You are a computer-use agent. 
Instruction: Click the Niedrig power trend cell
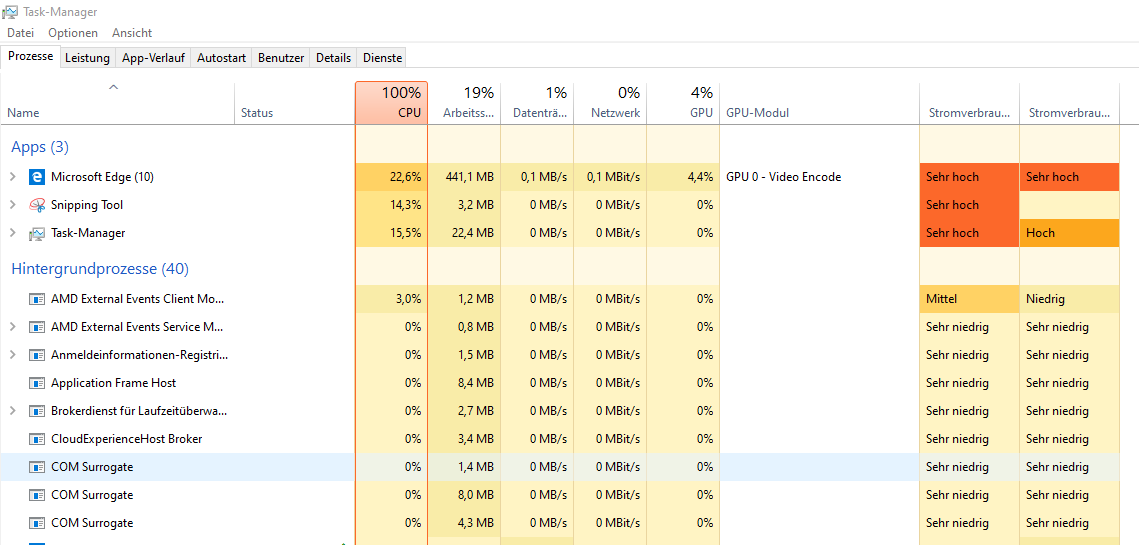coord(1069,299)
